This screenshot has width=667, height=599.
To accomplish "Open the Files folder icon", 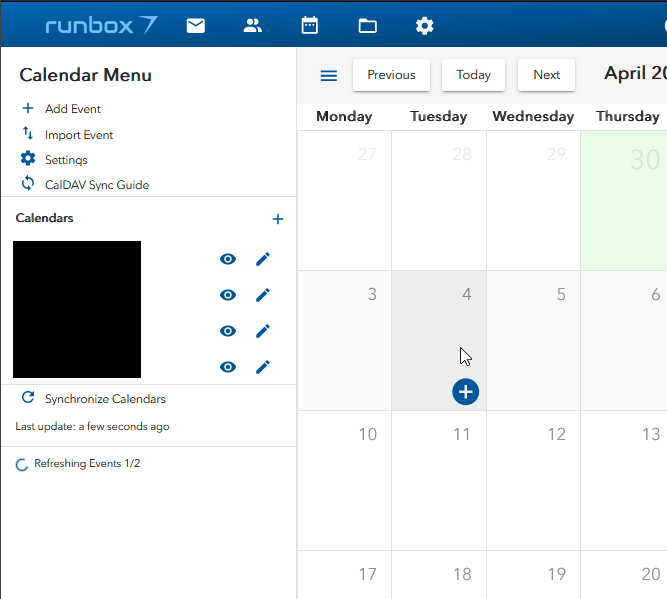I will [367, 26].
